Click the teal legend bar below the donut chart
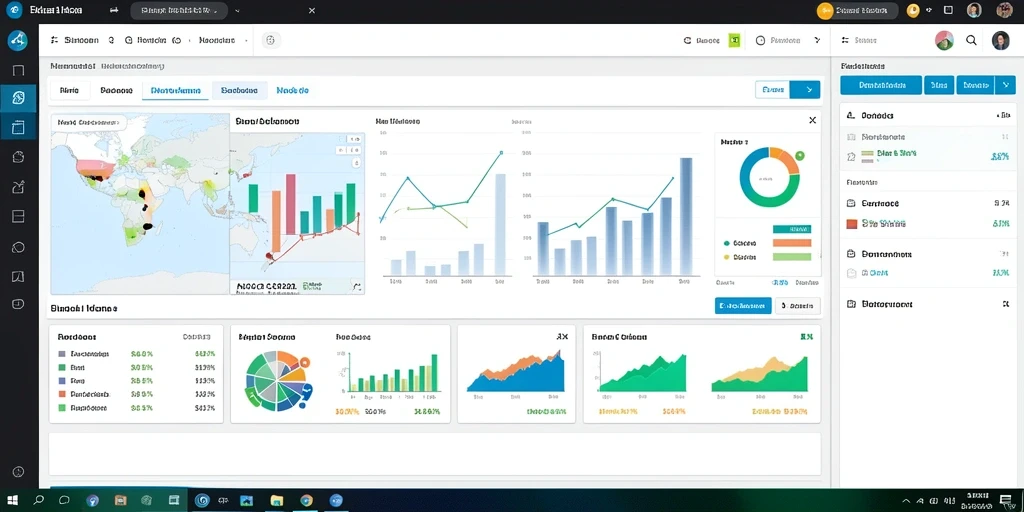Screen dimensions: 1024x512 [792, 229]
